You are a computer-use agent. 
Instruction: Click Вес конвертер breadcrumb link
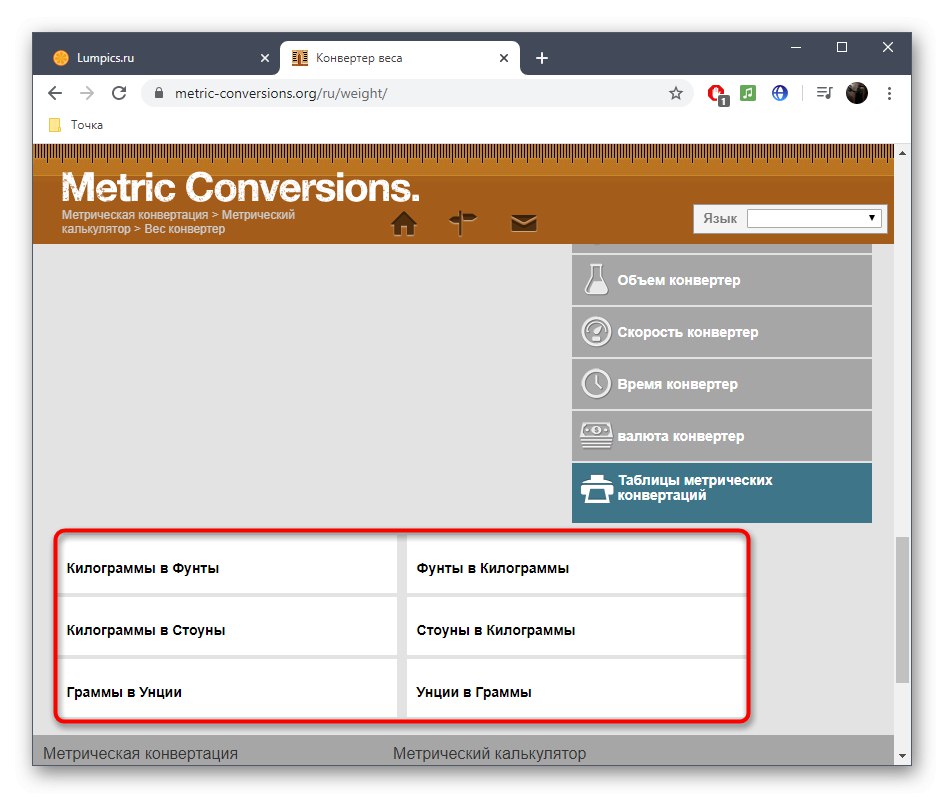184,229
